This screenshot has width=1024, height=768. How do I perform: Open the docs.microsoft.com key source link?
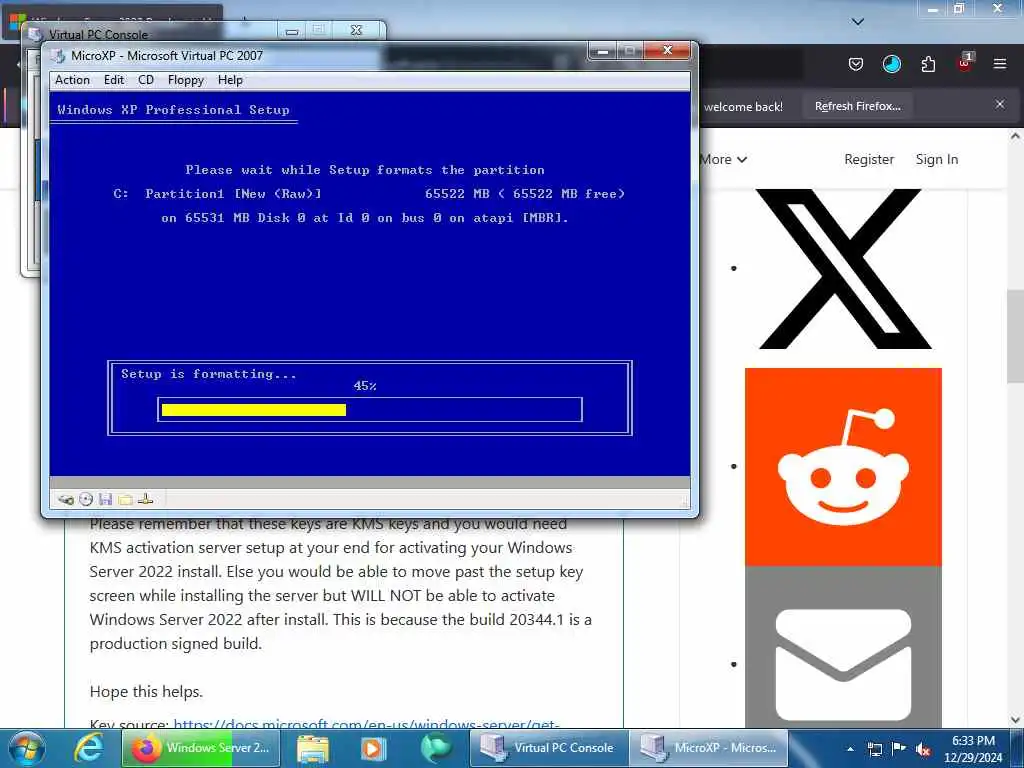coord(366,724)
